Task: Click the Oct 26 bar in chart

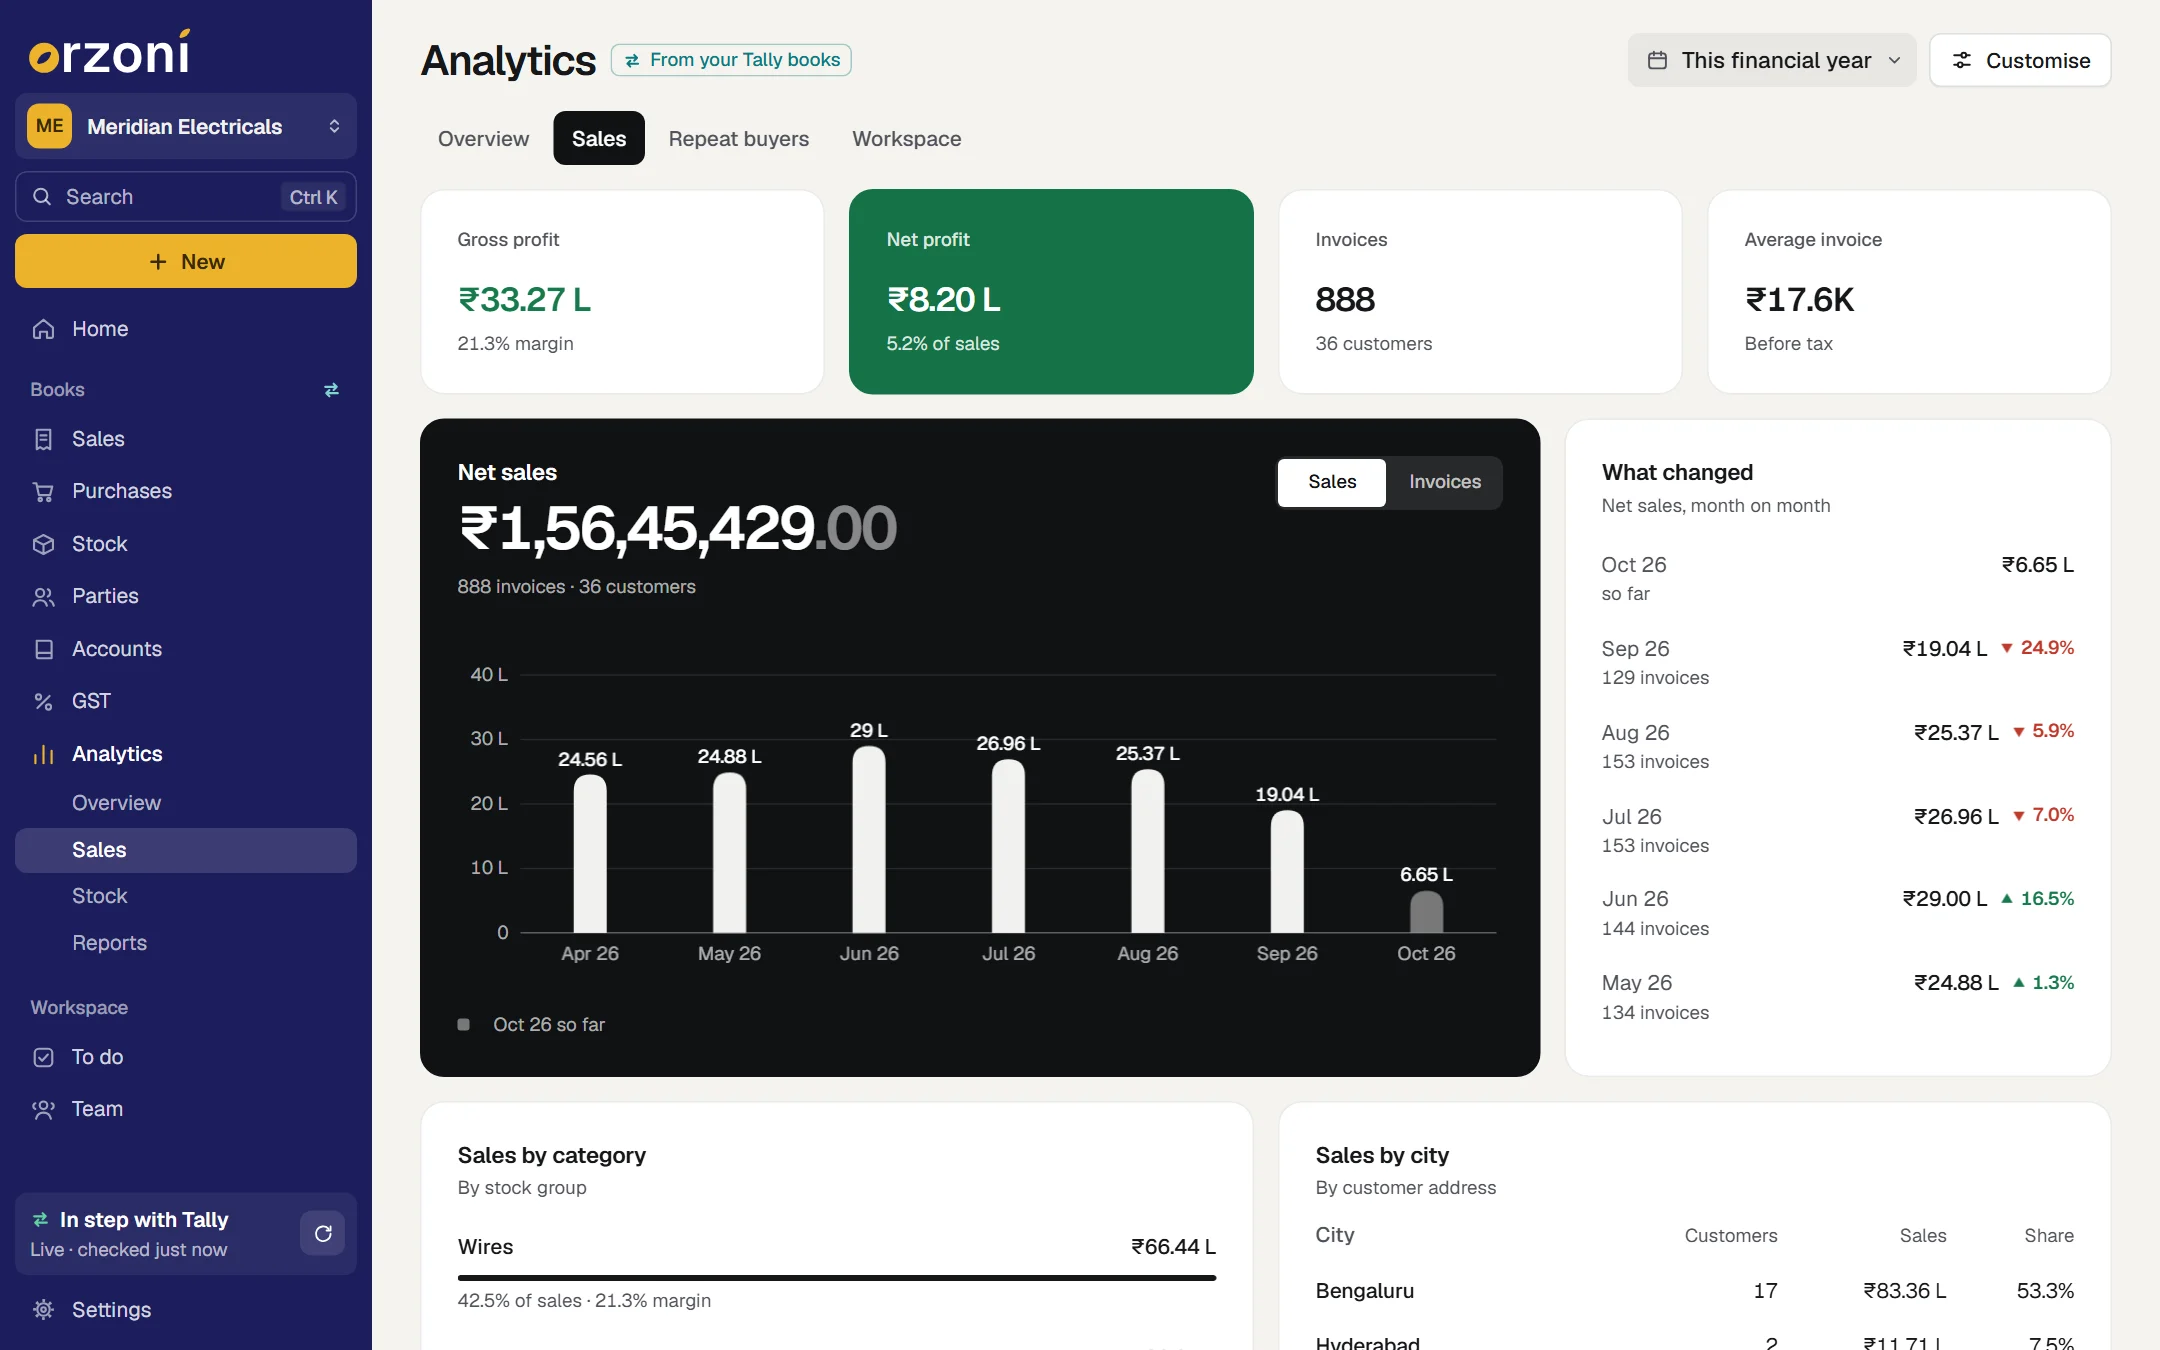Action: coord(1426,911)
